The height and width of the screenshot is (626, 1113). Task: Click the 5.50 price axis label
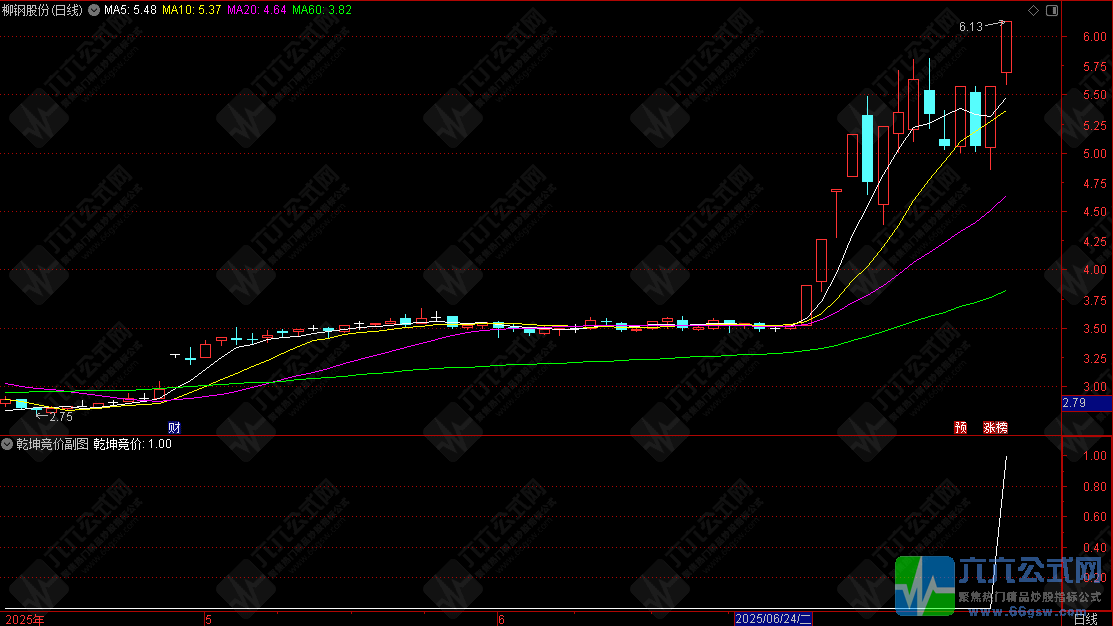(1095, 95)
